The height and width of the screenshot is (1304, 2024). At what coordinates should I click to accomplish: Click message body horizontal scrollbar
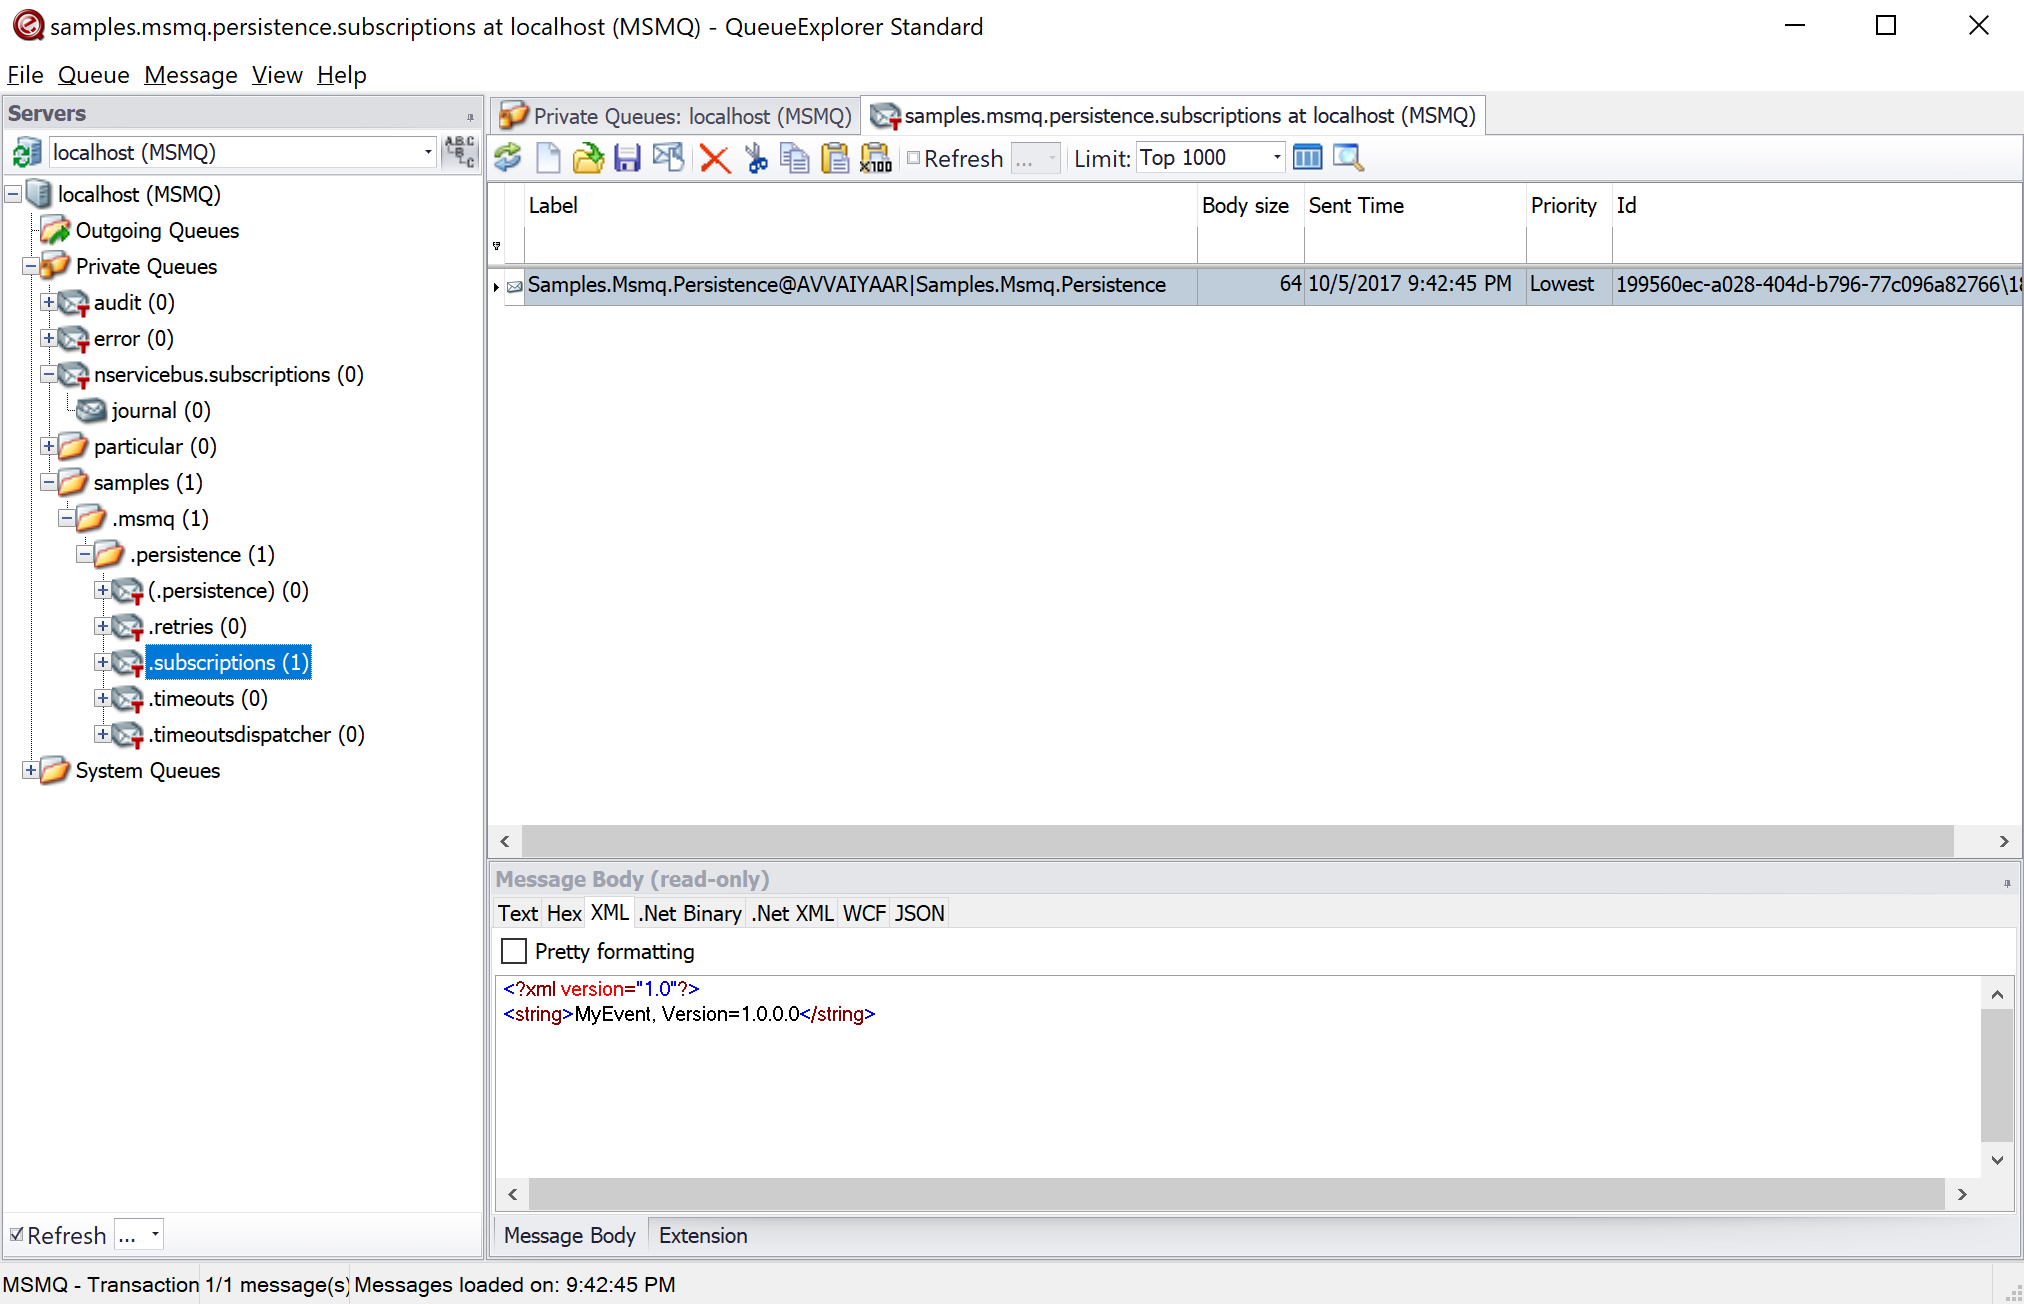[x=1236, y=1193]
